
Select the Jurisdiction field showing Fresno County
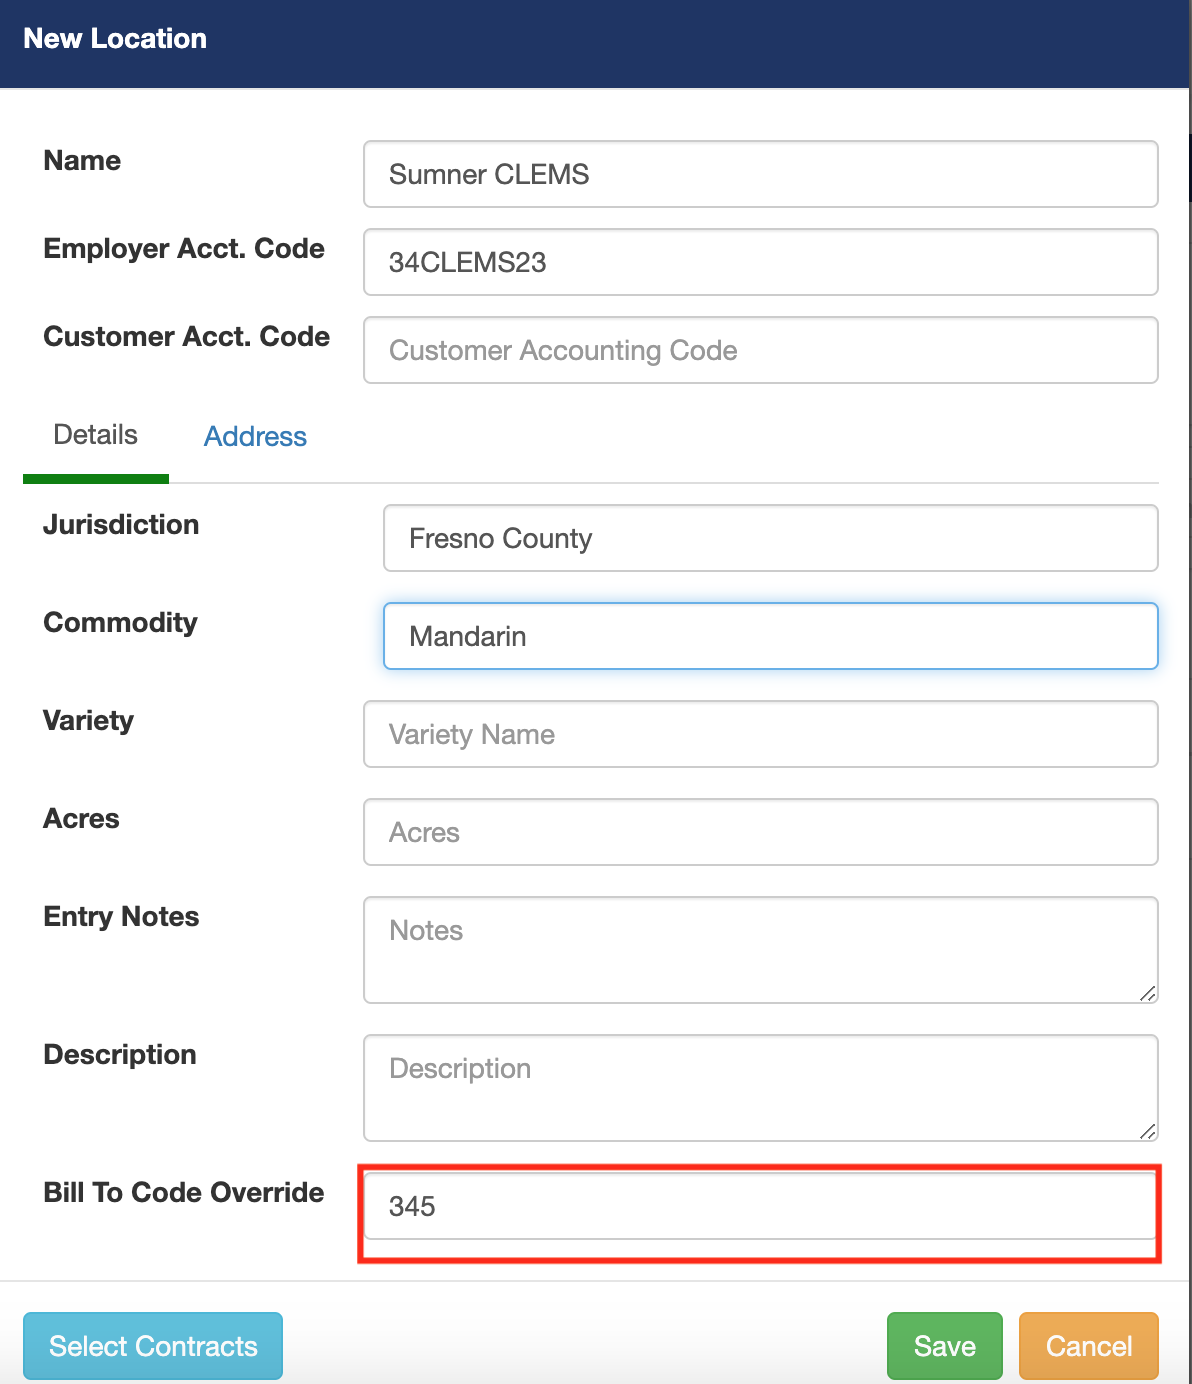click(x=770, y=538)
